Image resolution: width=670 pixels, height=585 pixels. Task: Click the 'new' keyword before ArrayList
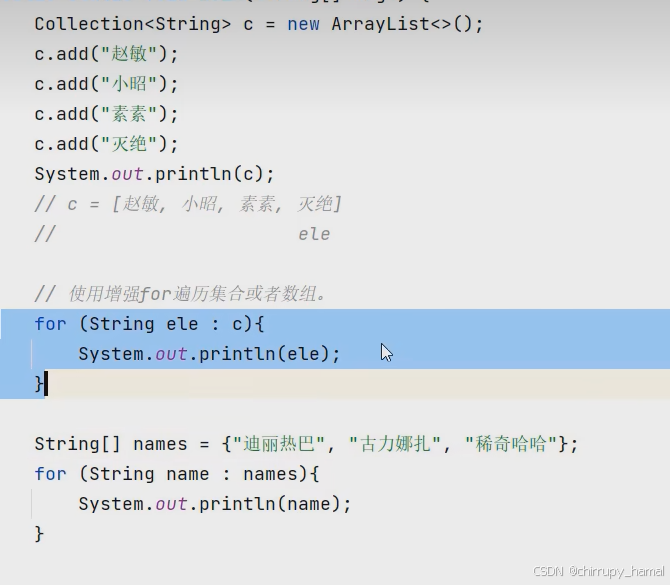[x=303, y=24]
